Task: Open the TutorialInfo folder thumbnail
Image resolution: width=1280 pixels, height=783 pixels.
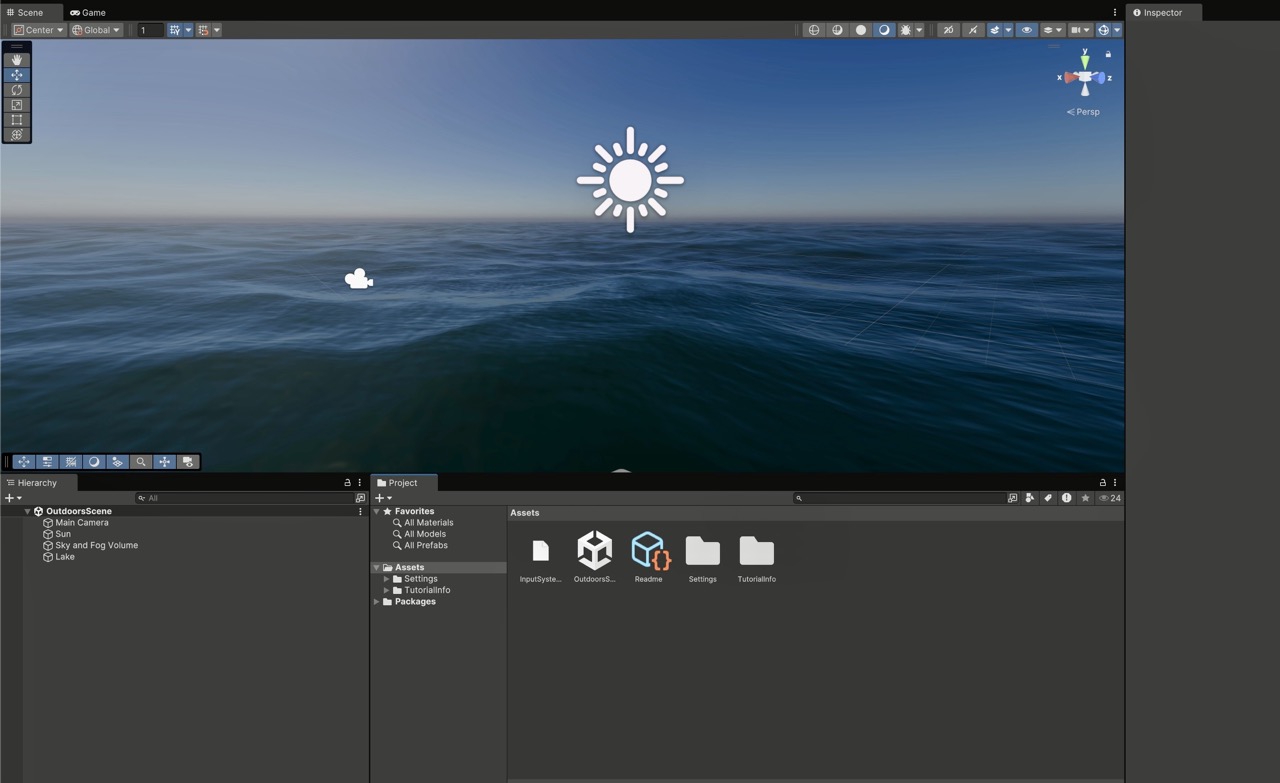Action: click(x=756, y=557)
